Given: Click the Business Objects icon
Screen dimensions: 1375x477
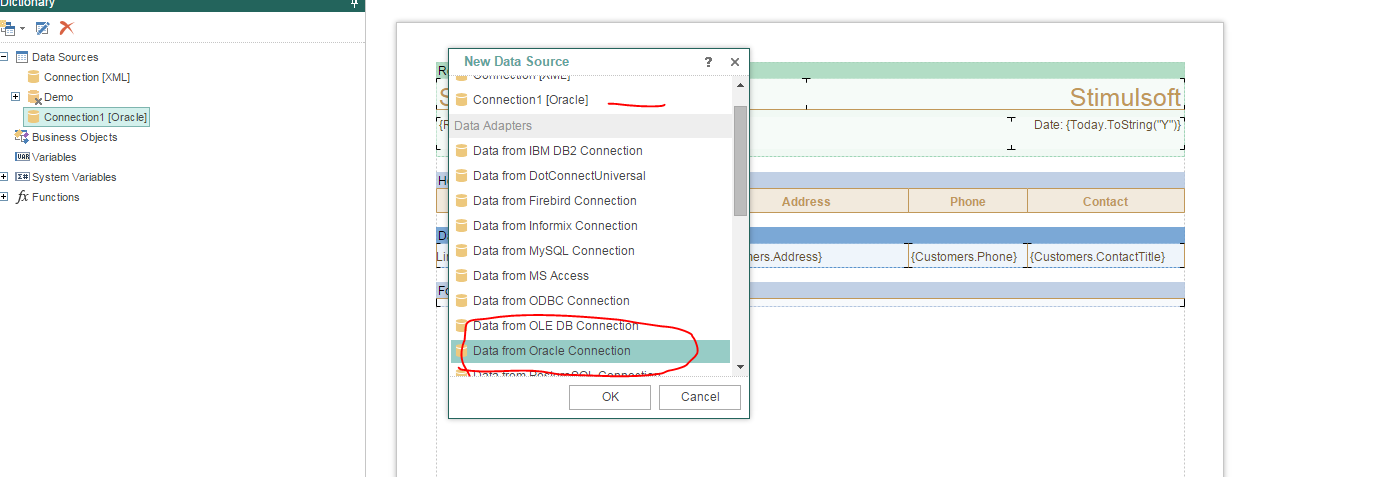Looking at the screenshot, I should point(22,137).
